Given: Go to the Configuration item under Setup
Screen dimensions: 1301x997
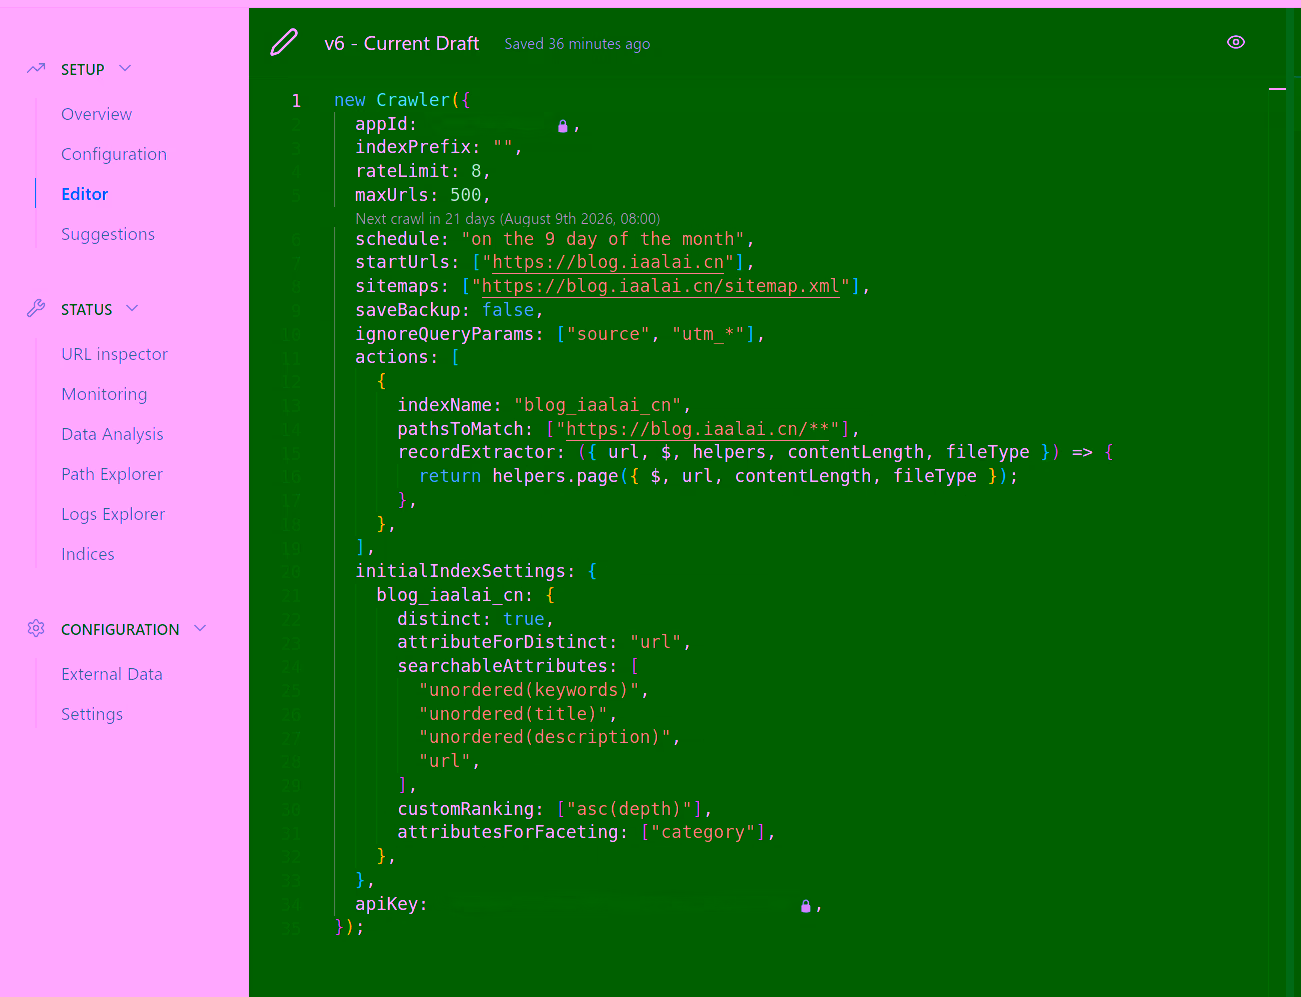Looking at the screenshot, I should click(x=114, y=154).
